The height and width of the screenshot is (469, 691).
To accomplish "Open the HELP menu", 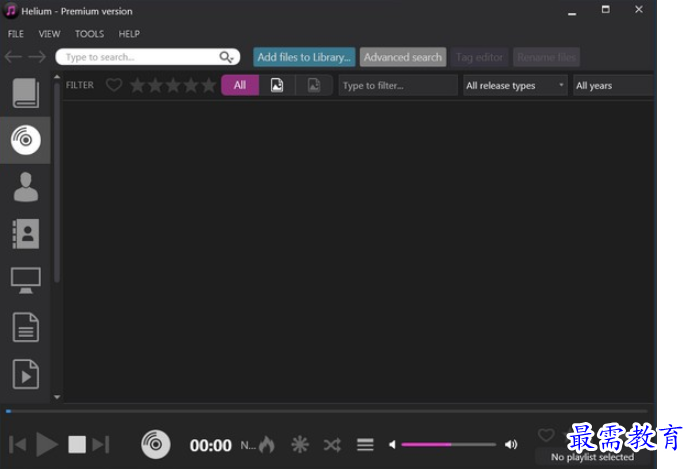I will point(129,34).
